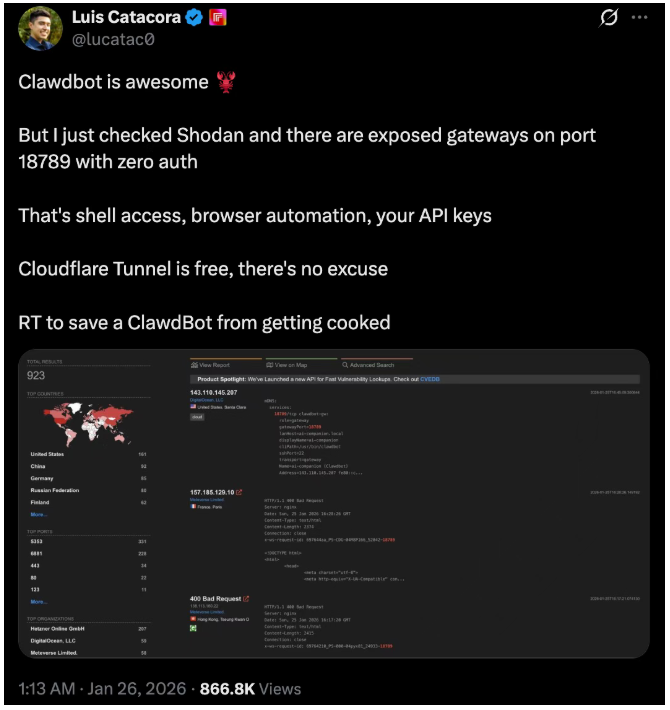This screenshot has width=670, height=710.
Task: Click the affiliate badge beside the verified checkmark
Action: (x=217, y=18)
